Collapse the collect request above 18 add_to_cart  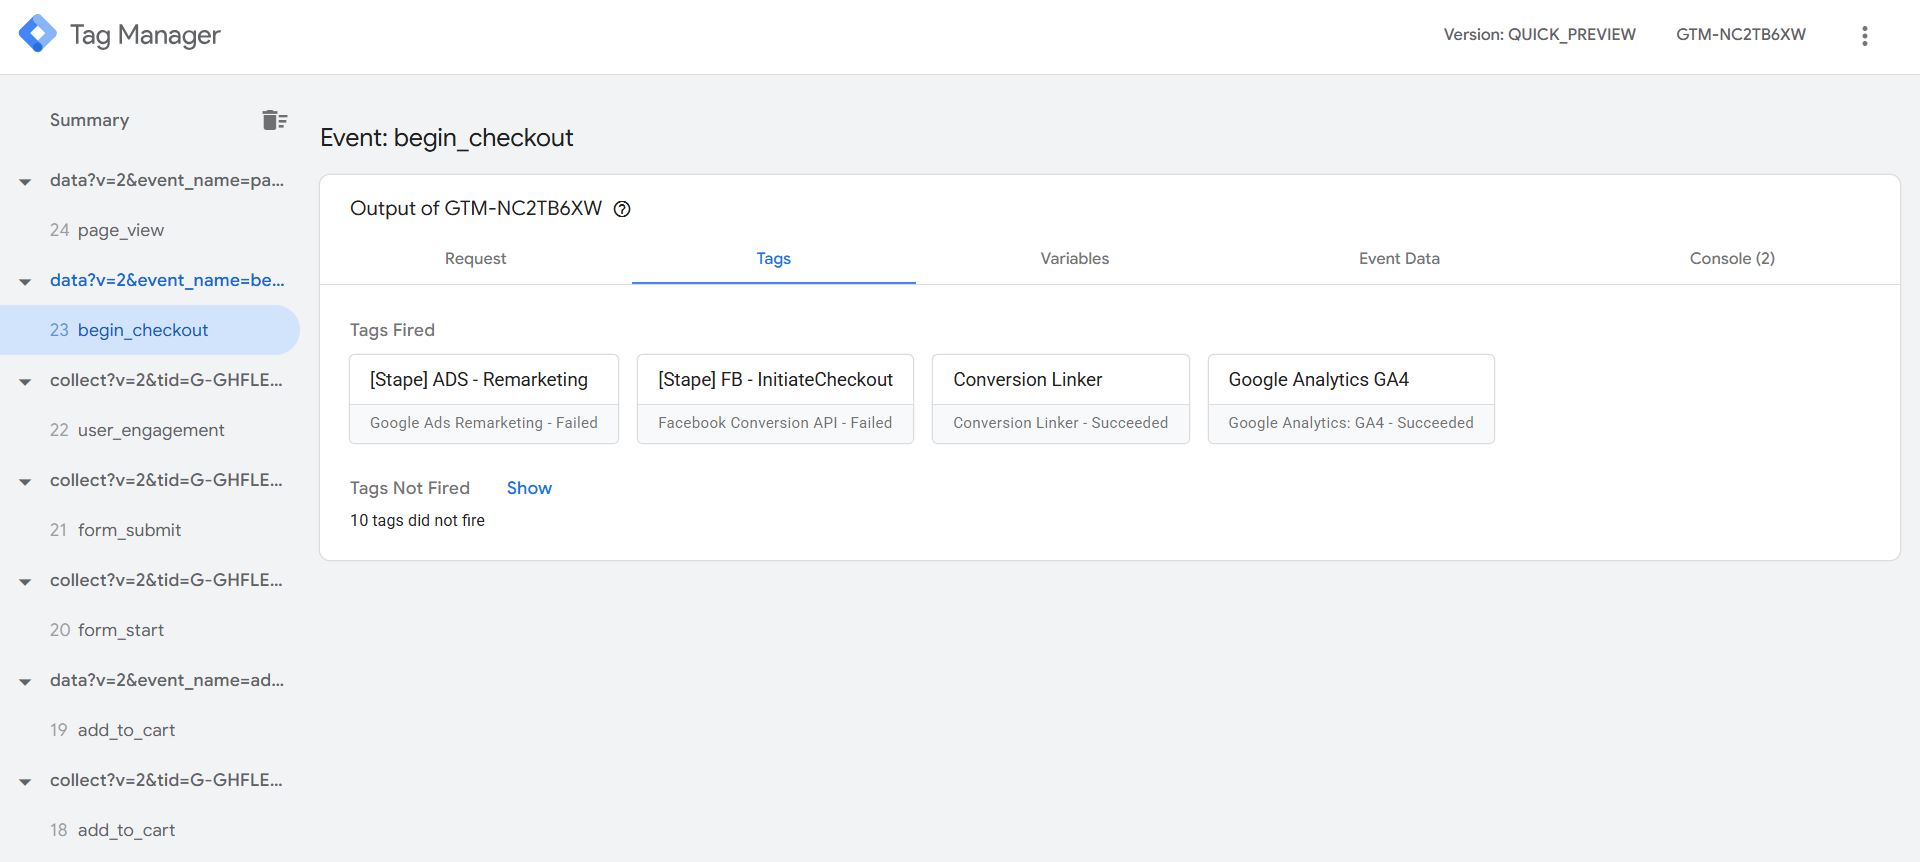click(x=25, y=782)
